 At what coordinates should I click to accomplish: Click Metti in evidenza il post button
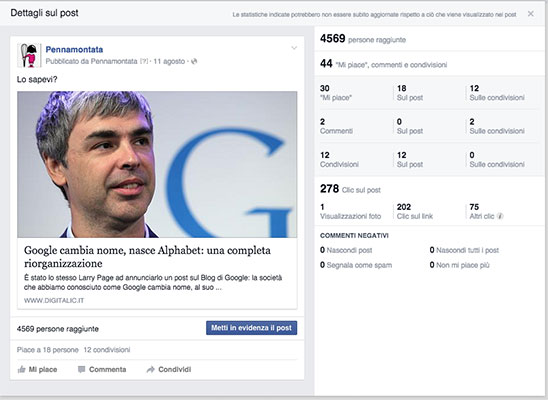[251, 328]
